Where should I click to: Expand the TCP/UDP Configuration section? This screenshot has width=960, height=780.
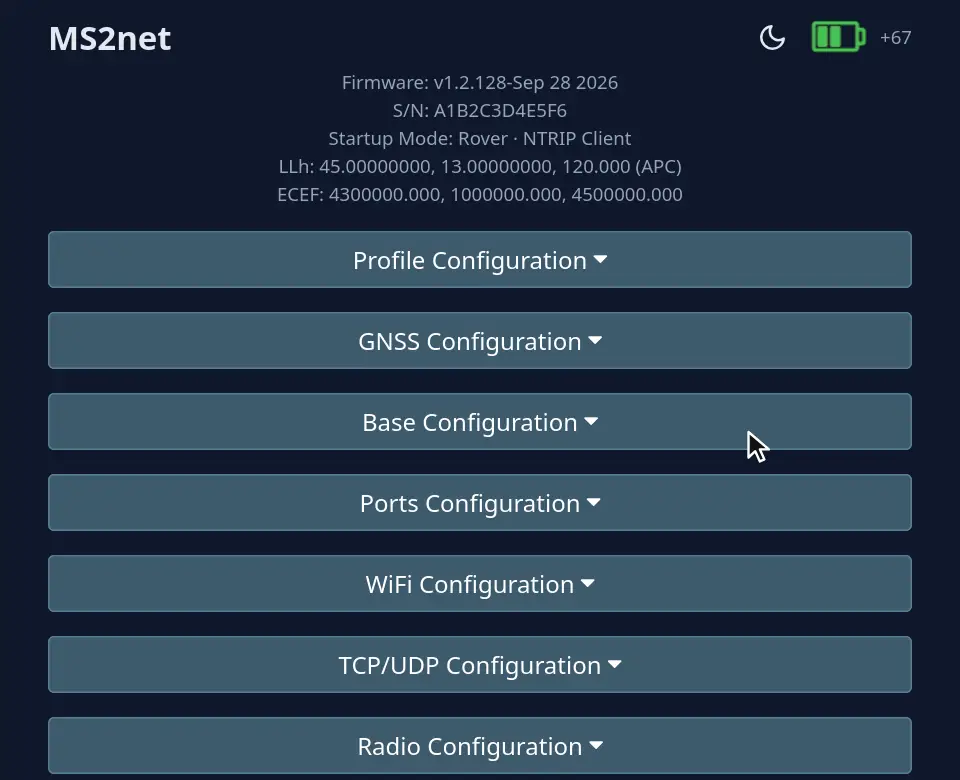(480, 665)
